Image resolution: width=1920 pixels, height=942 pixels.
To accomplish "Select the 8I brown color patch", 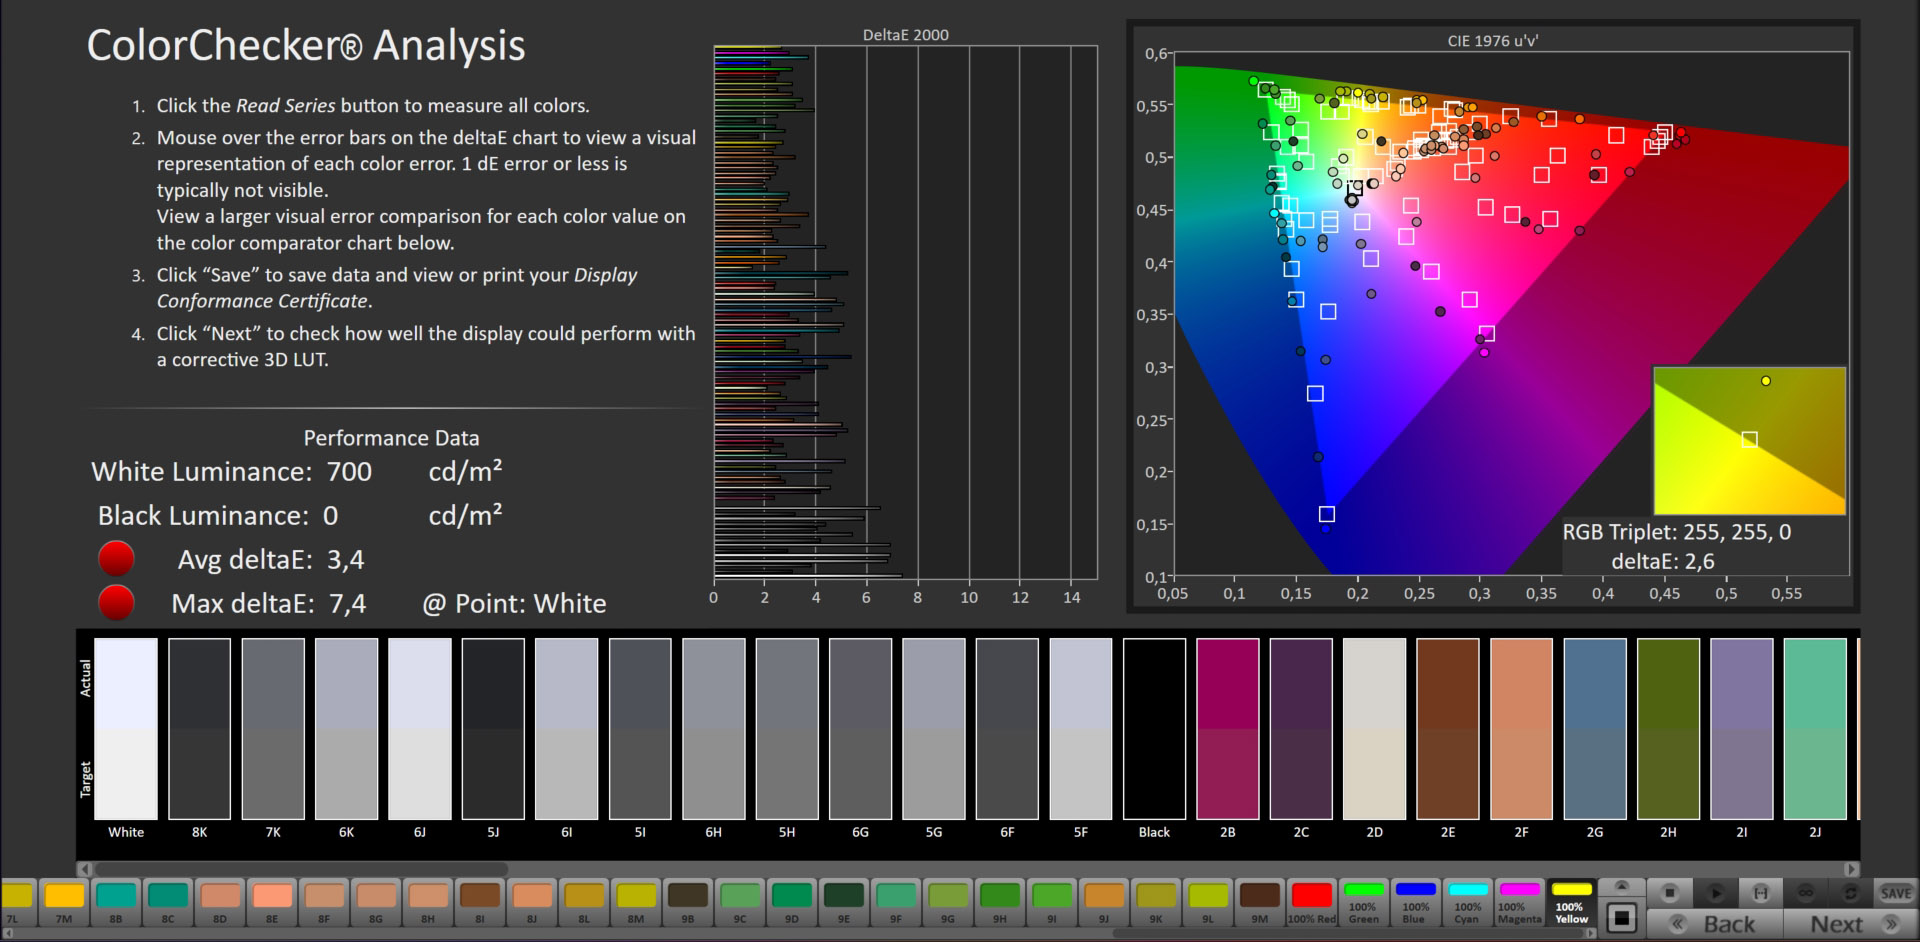I will pyautogui.click(x=479, y=901).
